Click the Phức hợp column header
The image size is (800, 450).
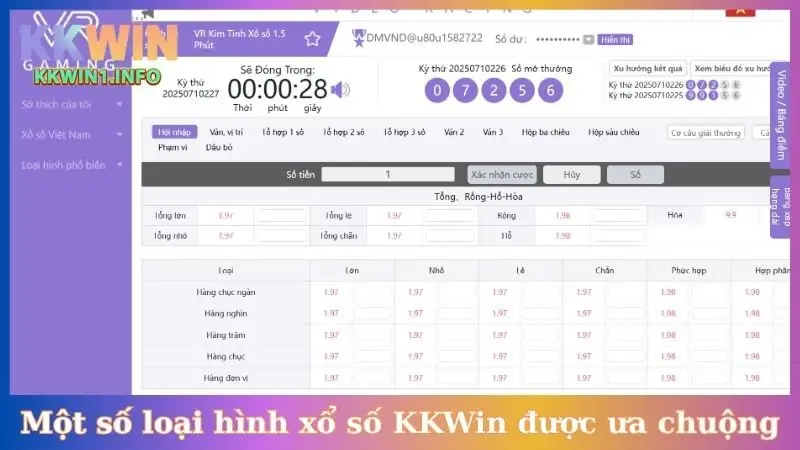pyautogui.click(x=688, y=270)
